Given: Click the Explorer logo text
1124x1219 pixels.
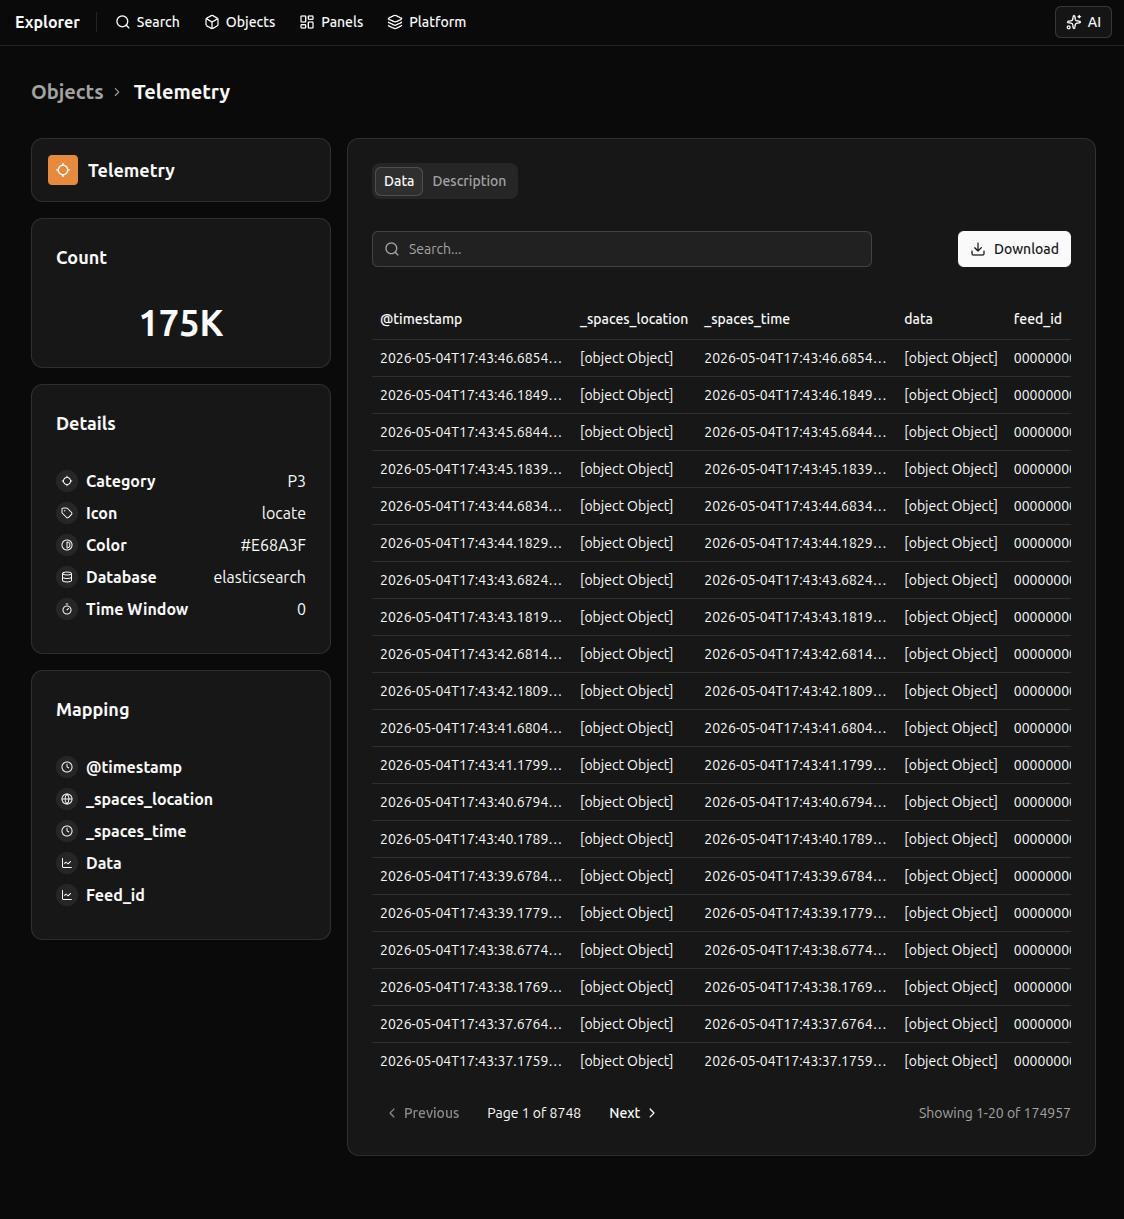Looking at the screenshot, I should 47,22.
